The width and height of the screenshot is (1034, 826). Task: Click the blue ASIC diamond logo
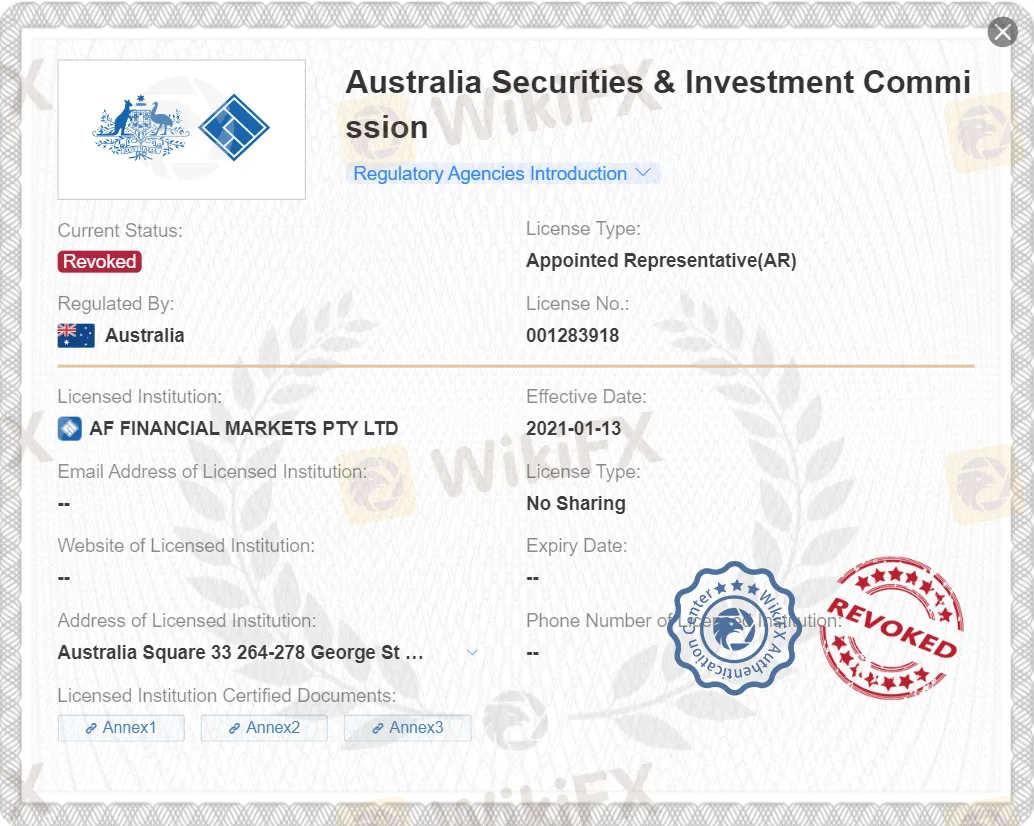[236, 128]
